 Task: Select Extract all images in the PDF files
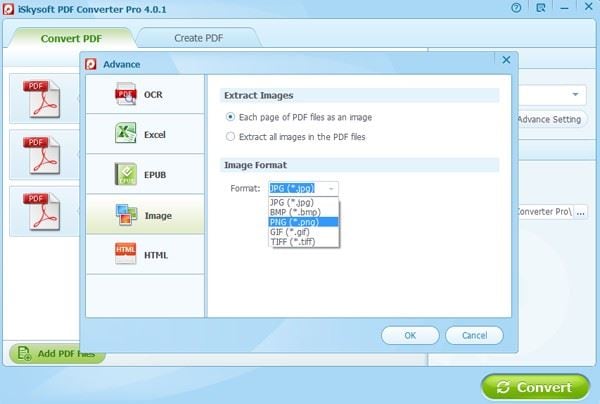[295, 137]
